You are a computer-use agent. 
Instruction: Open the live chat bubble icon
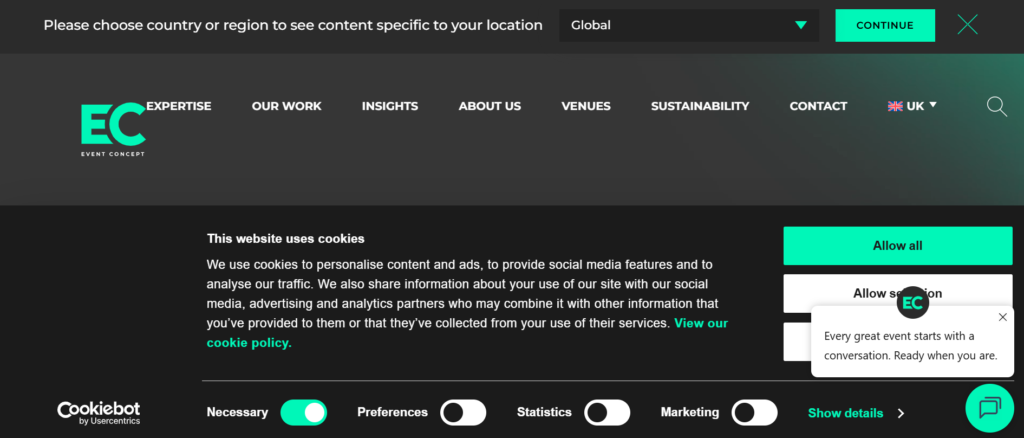[x=990, y=407]
